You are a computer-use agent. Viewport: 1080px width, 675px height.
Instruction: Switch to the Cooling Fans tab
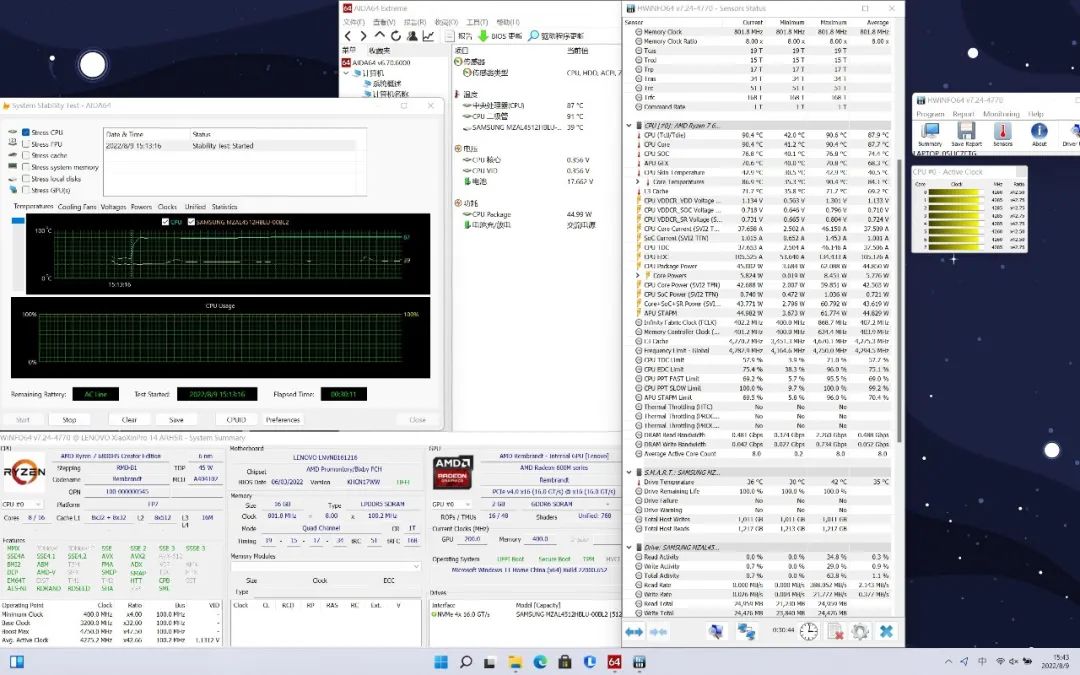tap(78, 207)
